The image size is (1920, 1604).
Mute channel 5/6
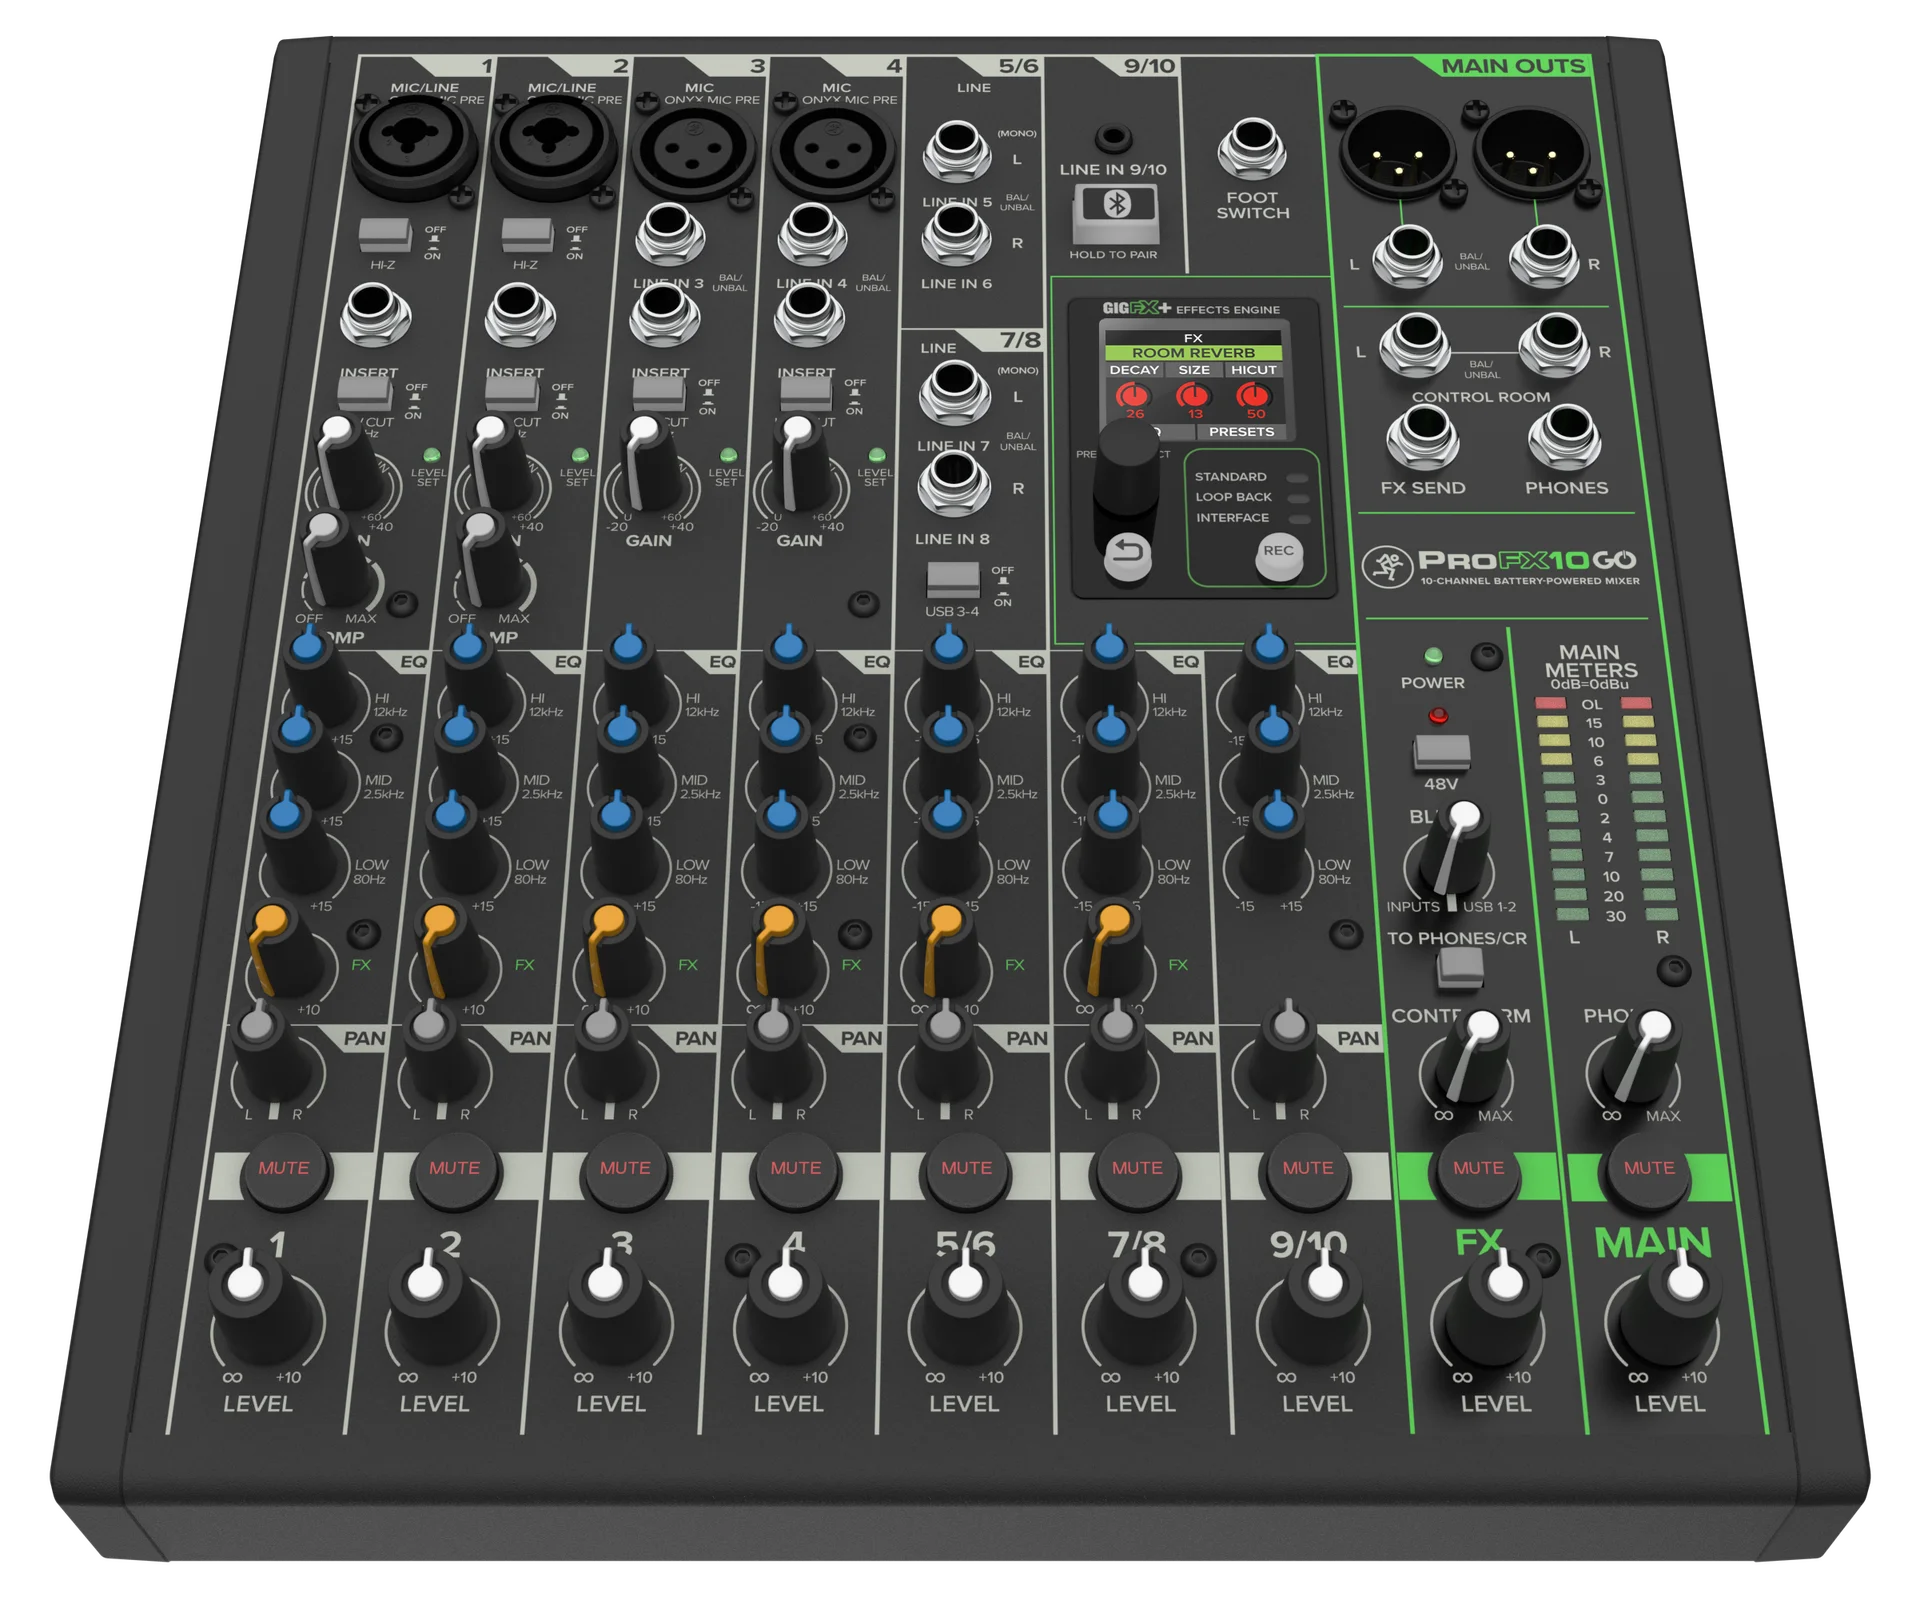point(966,1168)
